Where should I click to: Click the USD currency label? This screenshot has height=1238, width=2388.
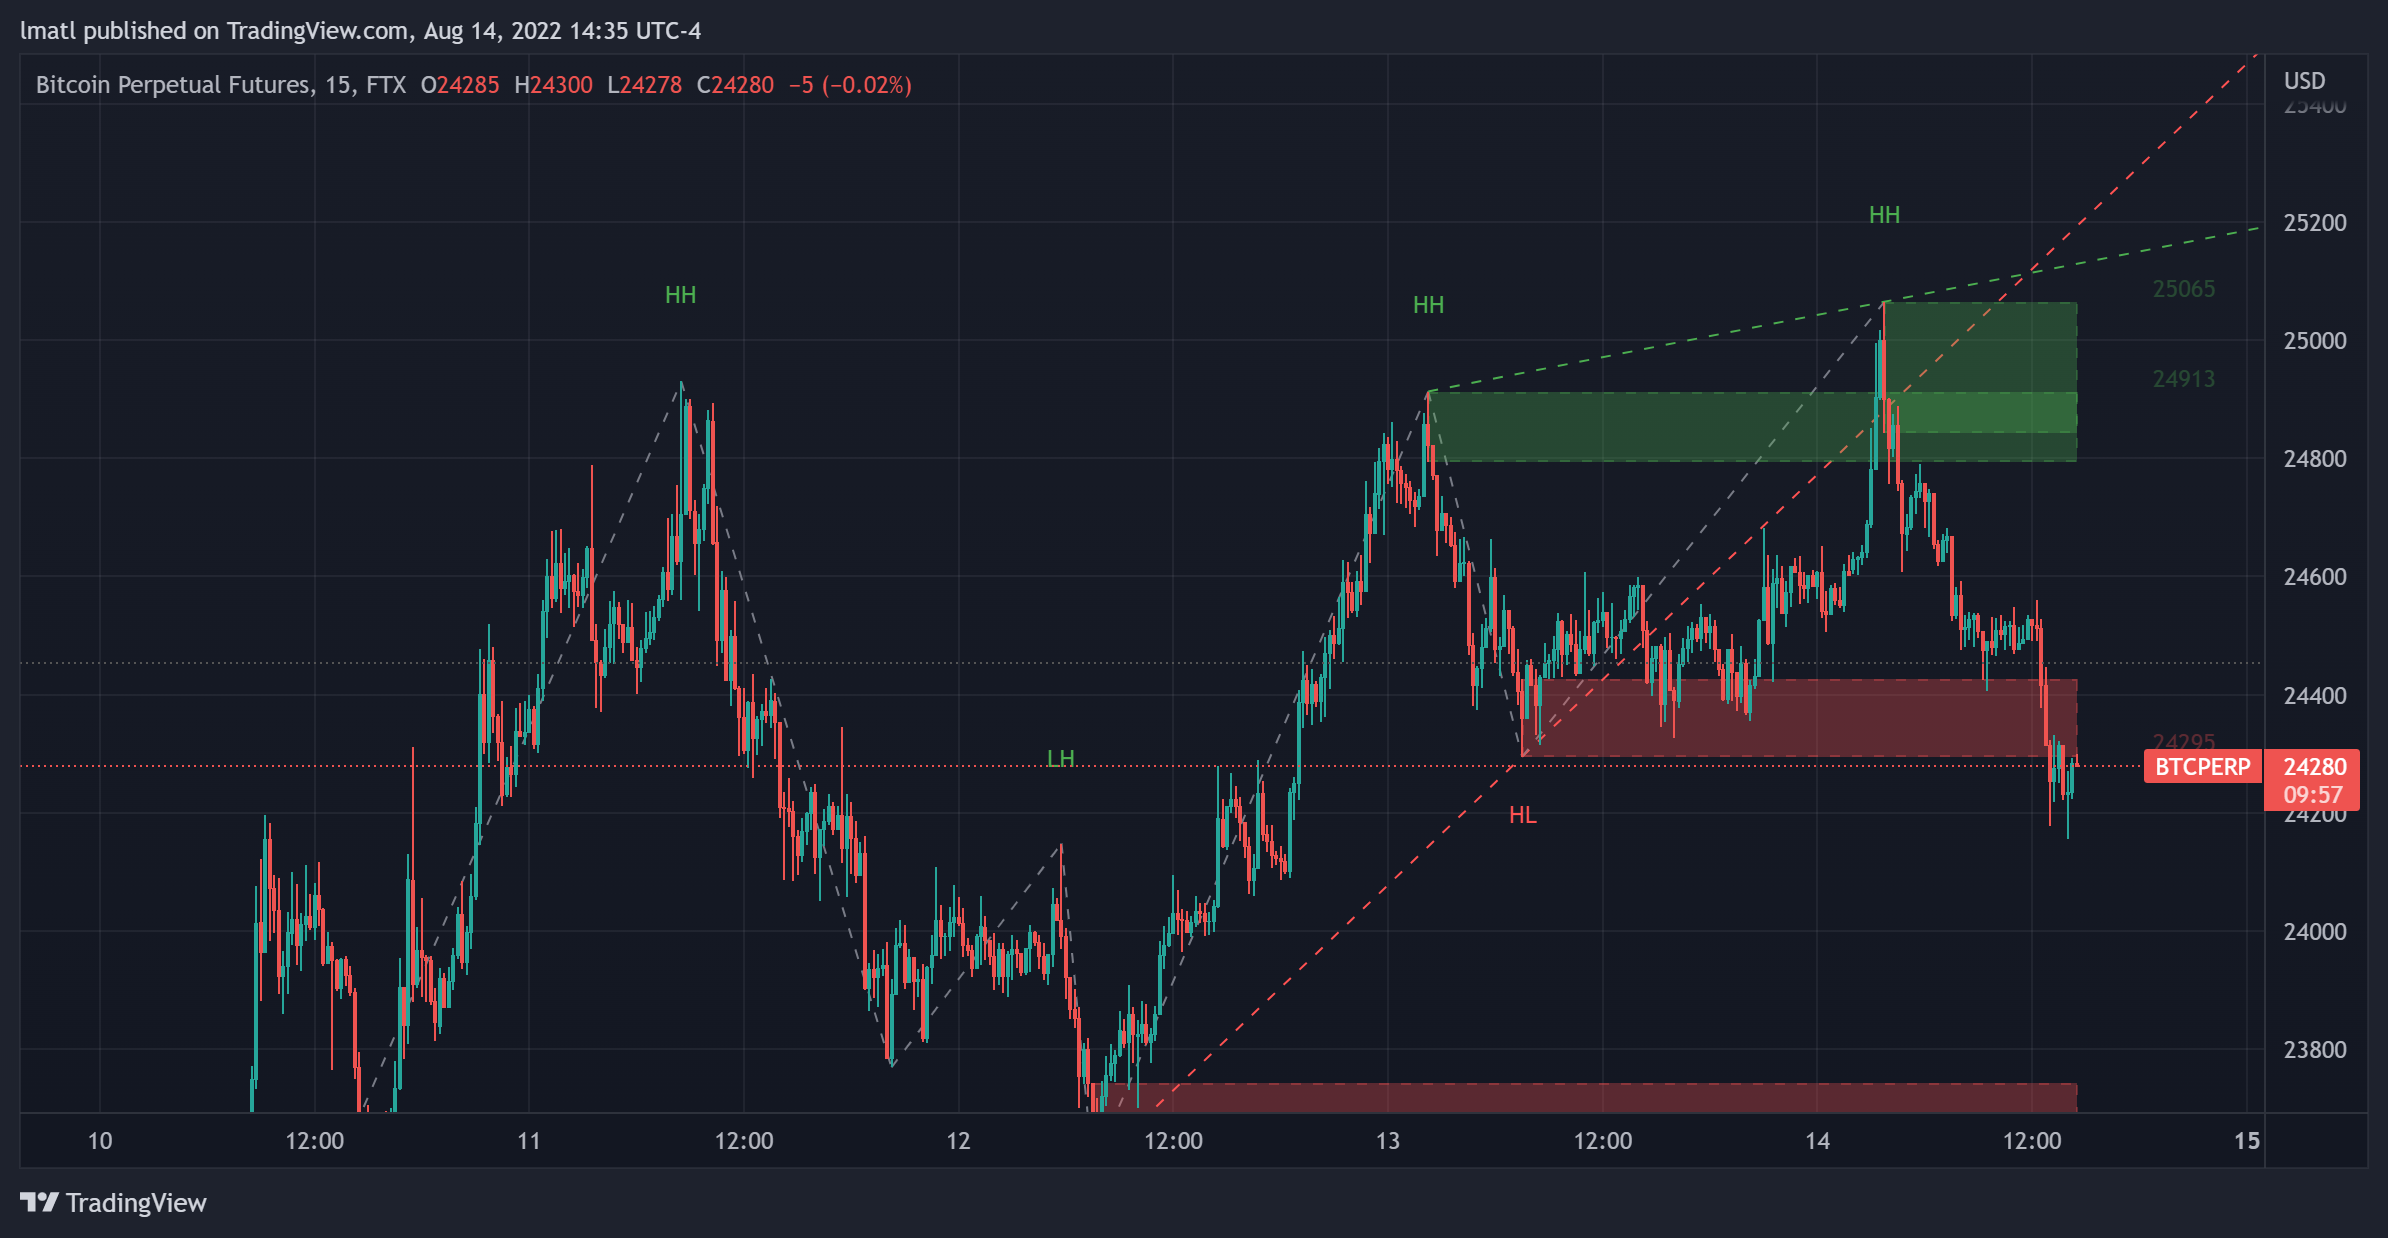(2304, 81)
